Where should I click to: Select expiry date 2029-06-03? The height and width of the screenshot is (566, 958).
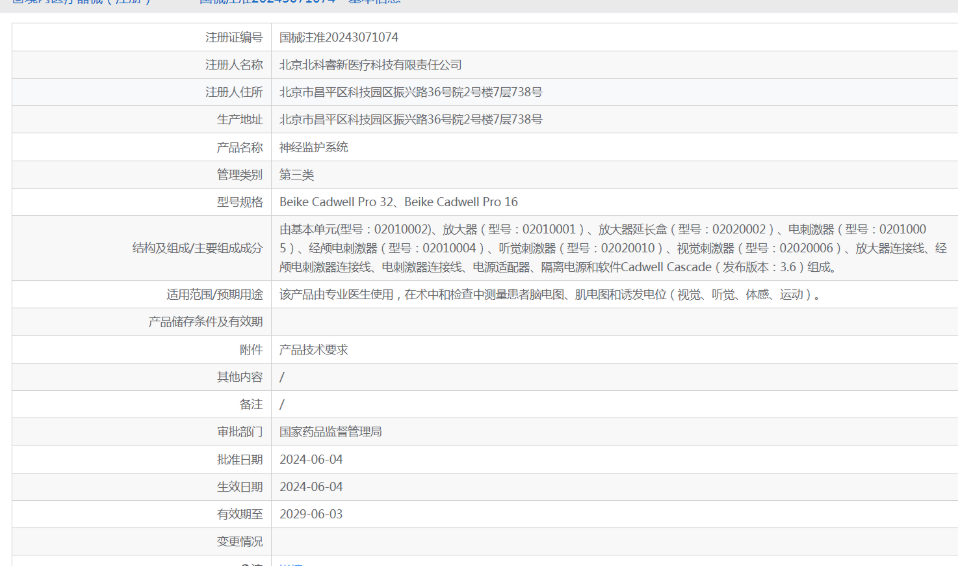(x=311, y=514)
